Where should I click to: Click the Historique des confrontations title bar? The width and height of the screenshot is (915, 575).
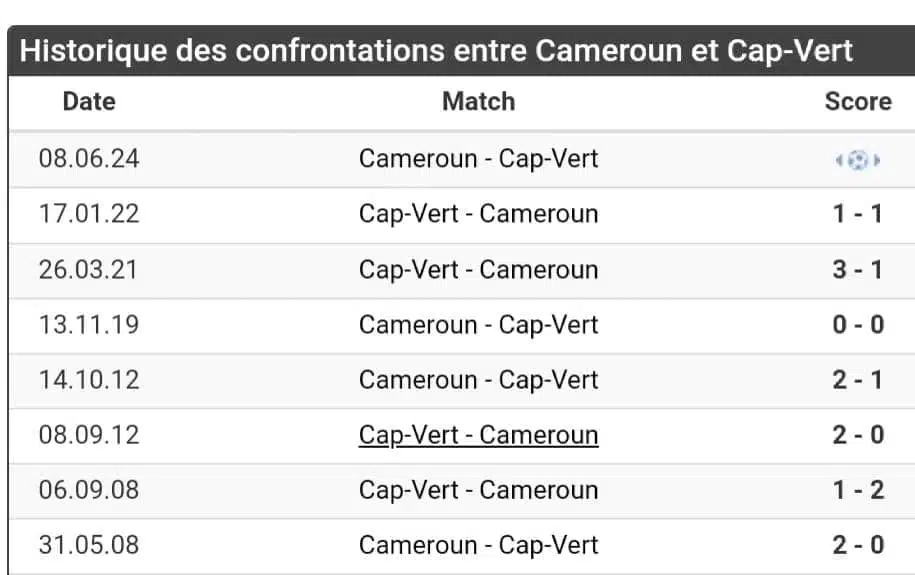[461, 50]
